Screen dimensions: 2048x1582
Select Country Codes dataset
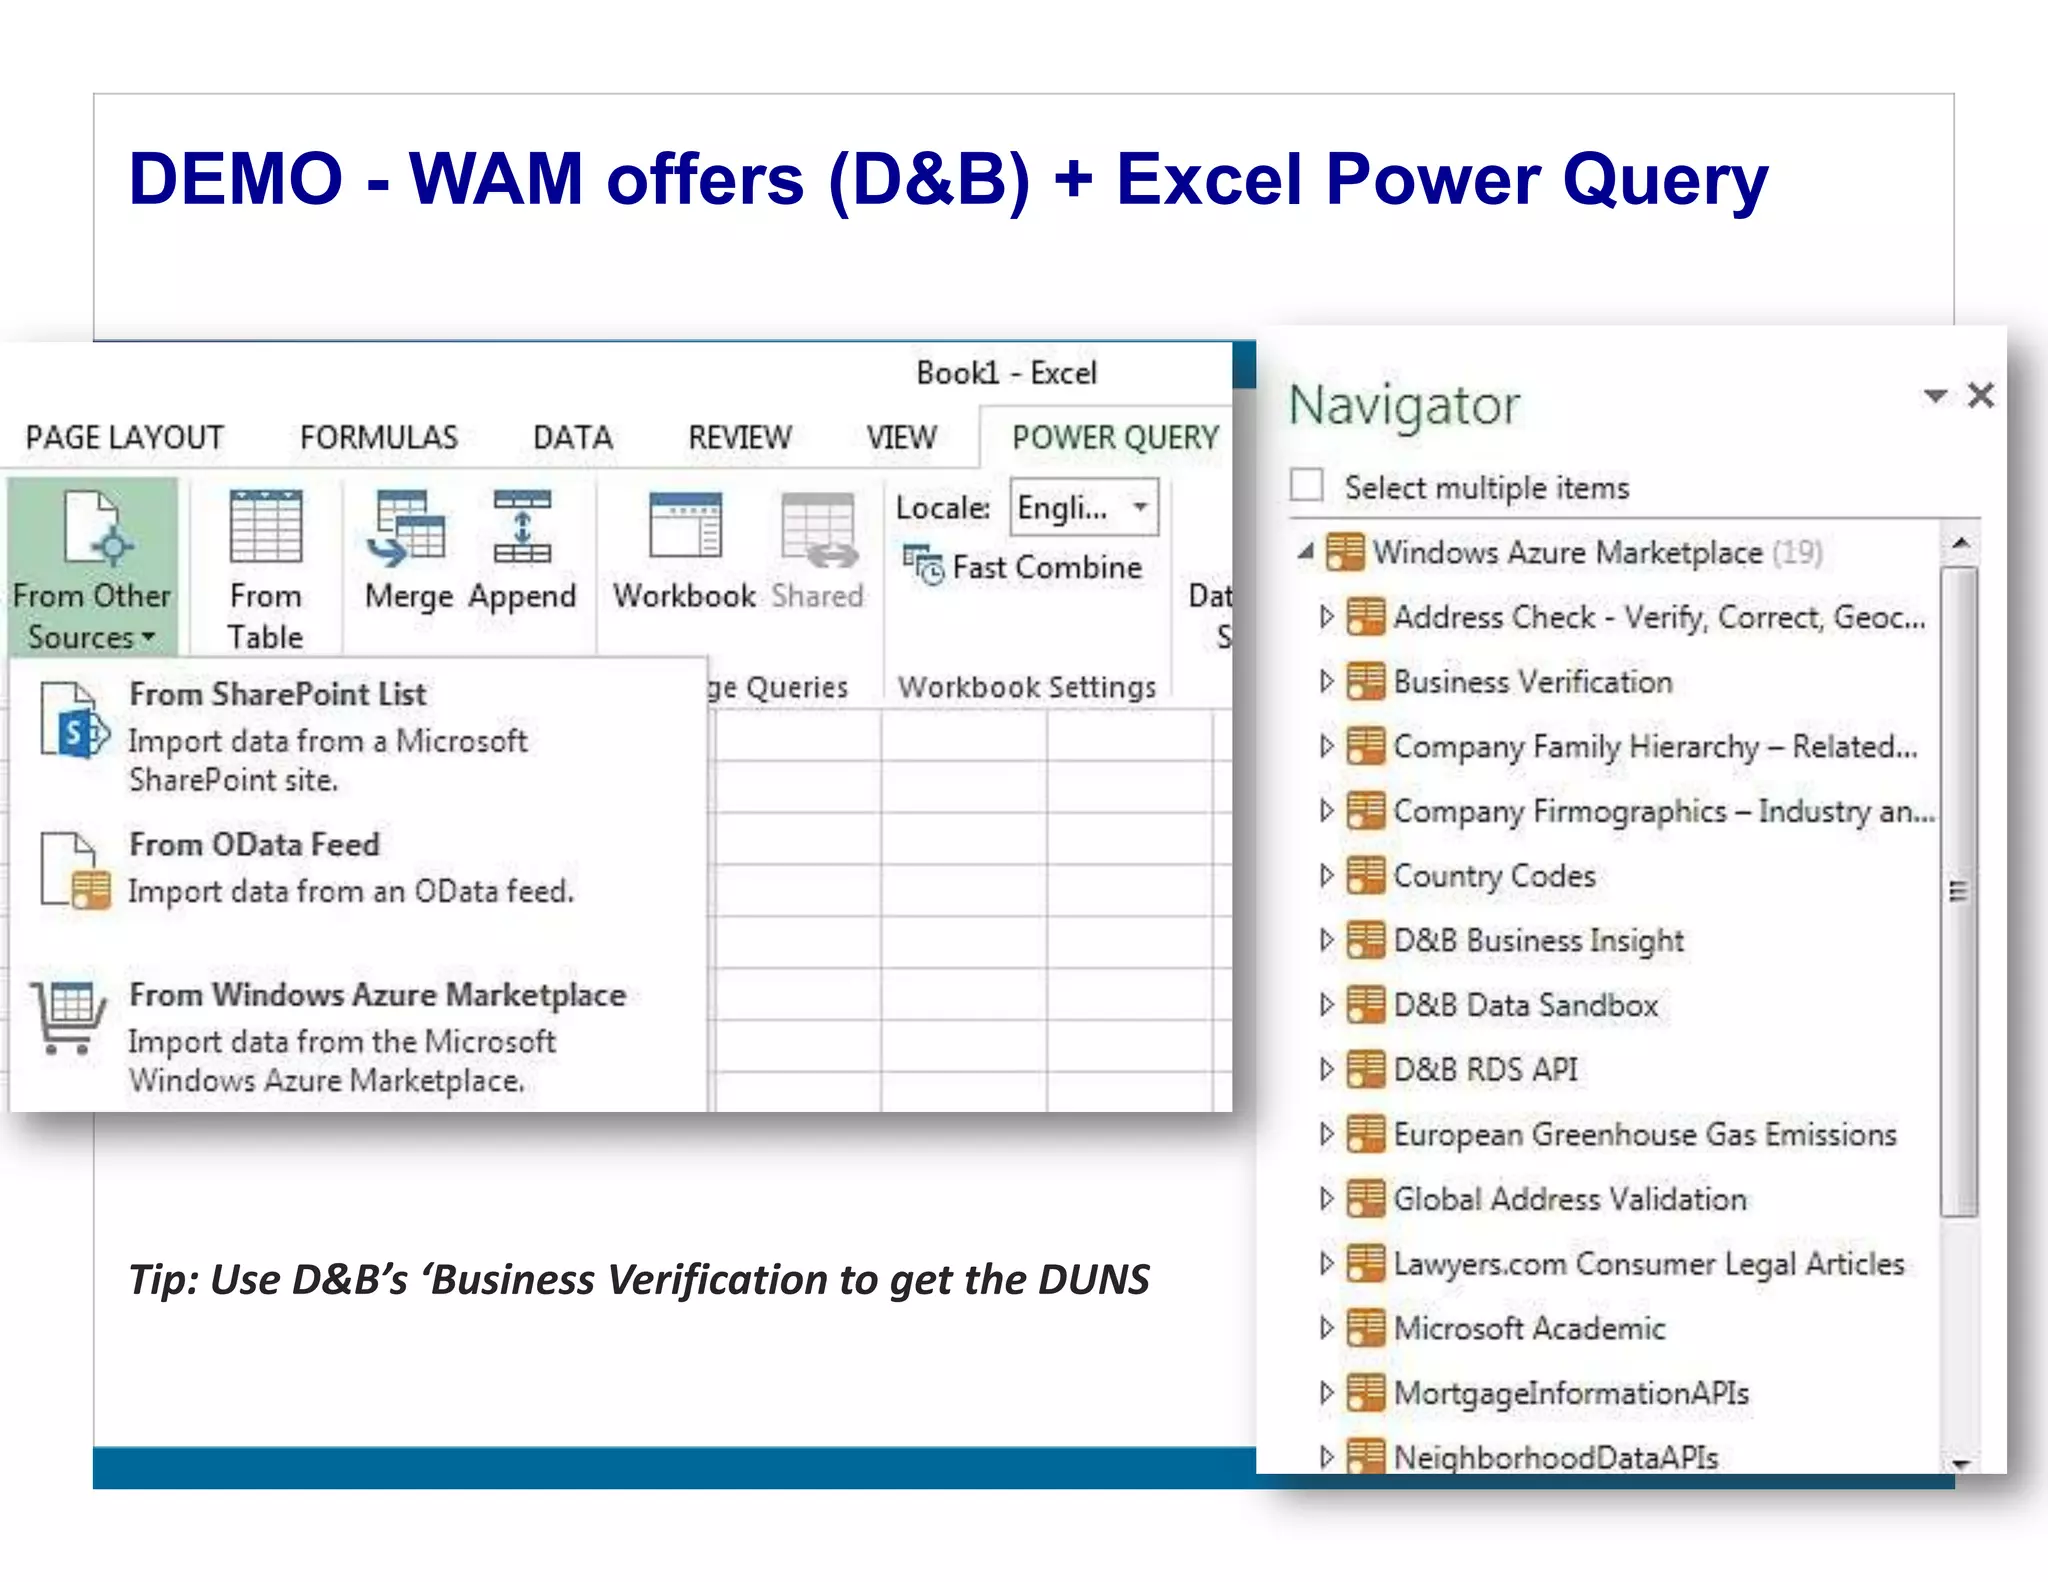click(1494, 876)
